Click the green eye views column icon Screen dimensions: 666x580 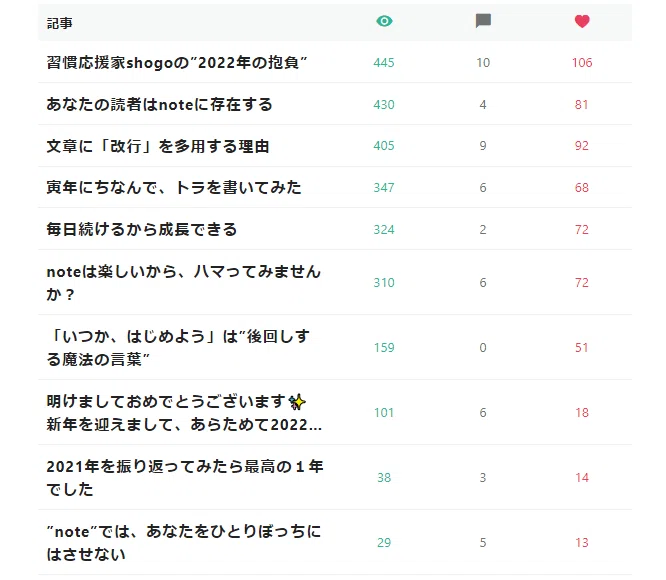[384, 21]
